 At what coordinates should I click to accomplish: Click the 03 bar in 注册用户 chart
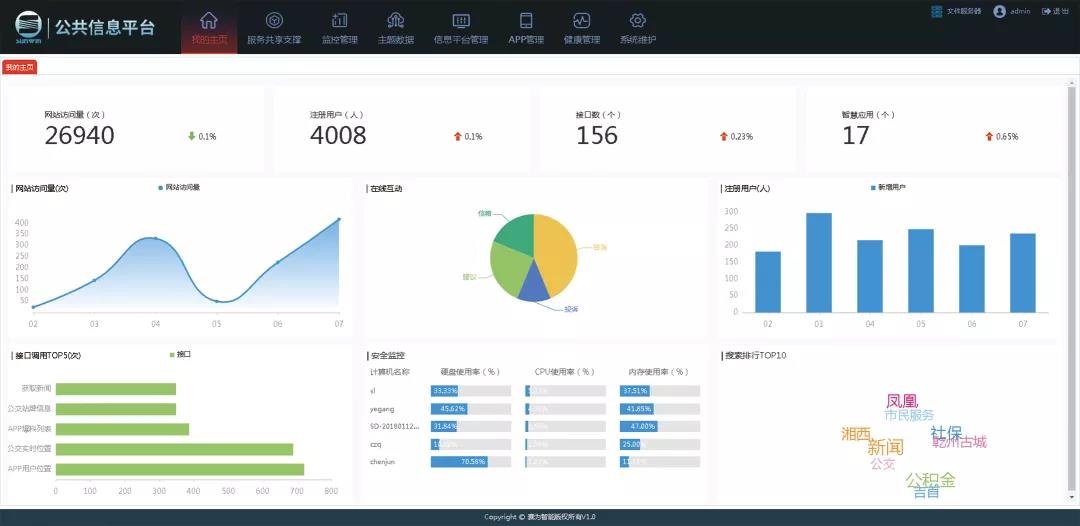819,262
